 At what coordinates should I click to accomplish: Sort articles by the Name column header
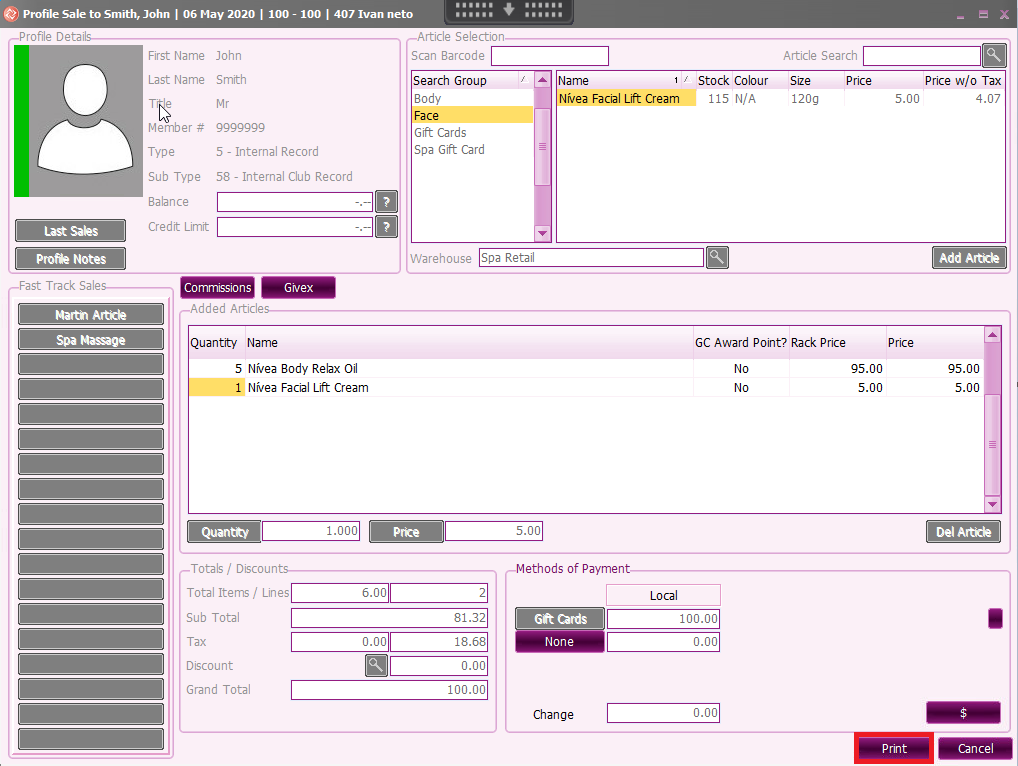pos(626,80)
